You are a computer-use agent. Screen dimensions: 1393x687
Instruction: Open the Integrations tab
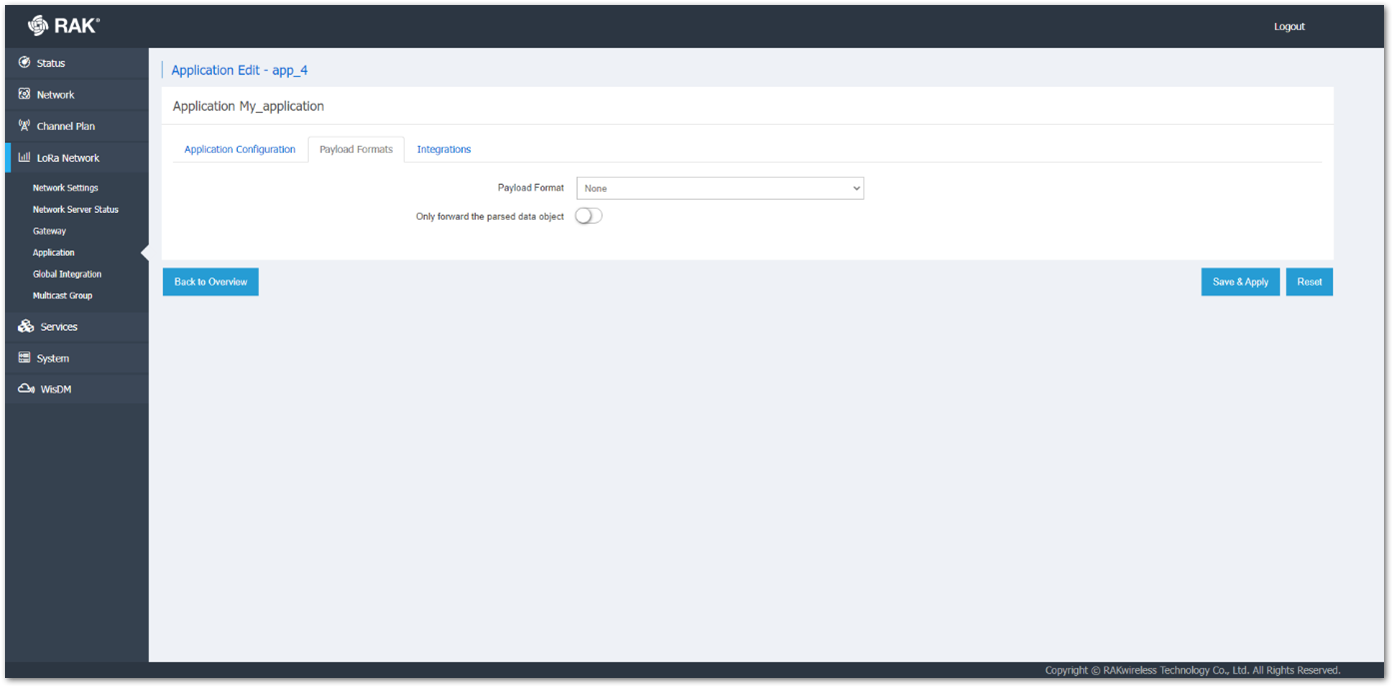(x=443, y=148)
